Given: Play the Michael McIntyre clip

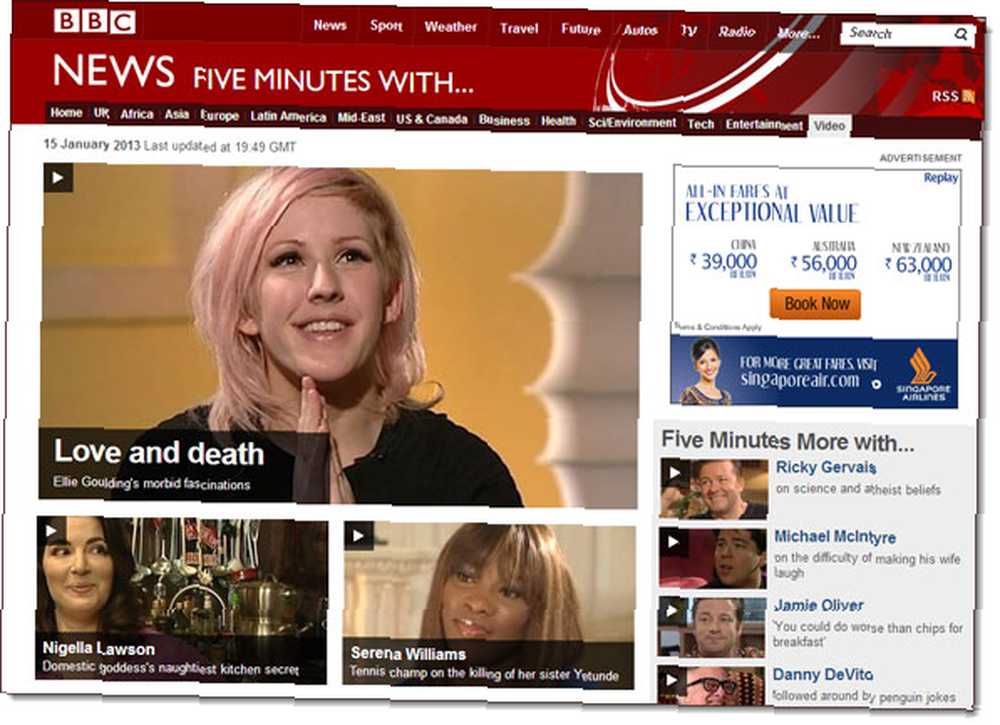Looking at the screenshot, I should click(673, 541).
